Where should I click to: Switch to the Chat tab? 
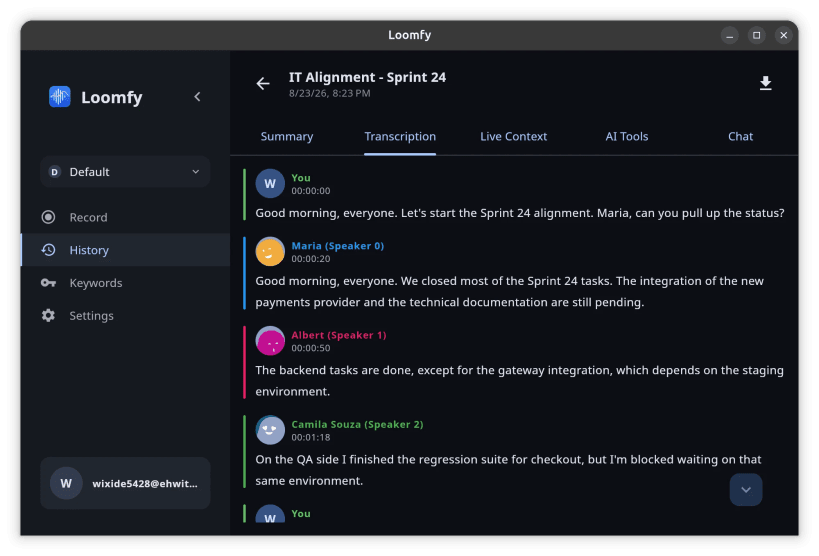tap(740, 136)
